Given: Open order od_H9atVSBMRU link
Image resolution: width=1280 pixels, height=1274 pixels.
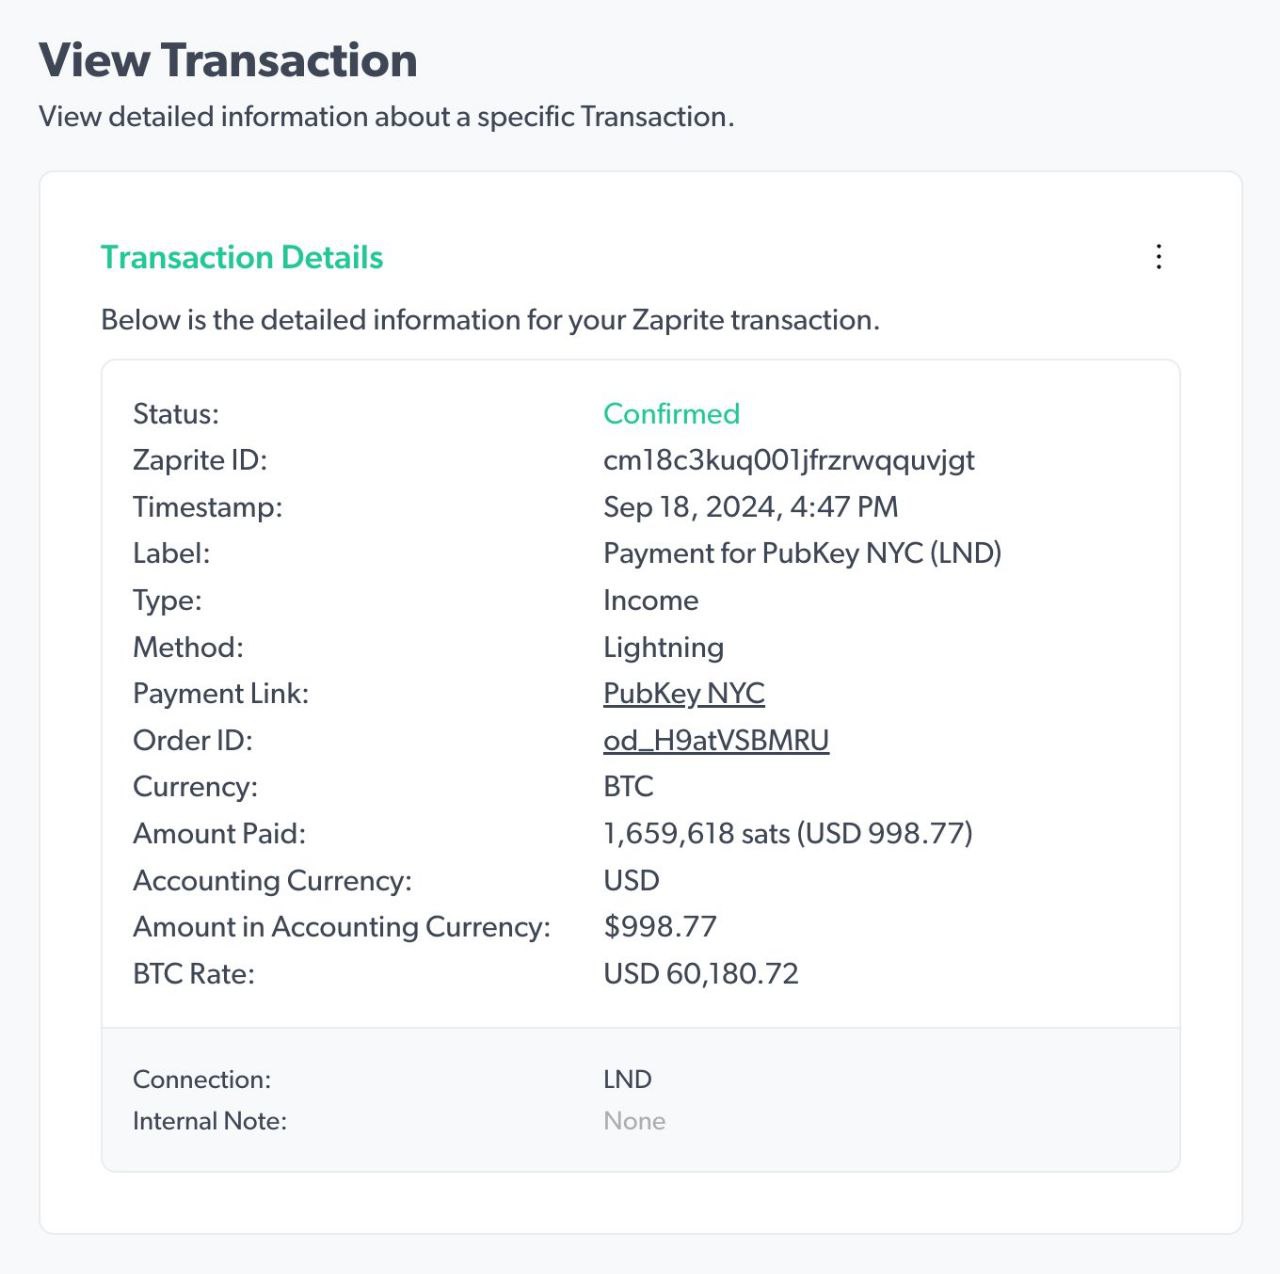Looking at the screenshot, I should coord(716,740).
